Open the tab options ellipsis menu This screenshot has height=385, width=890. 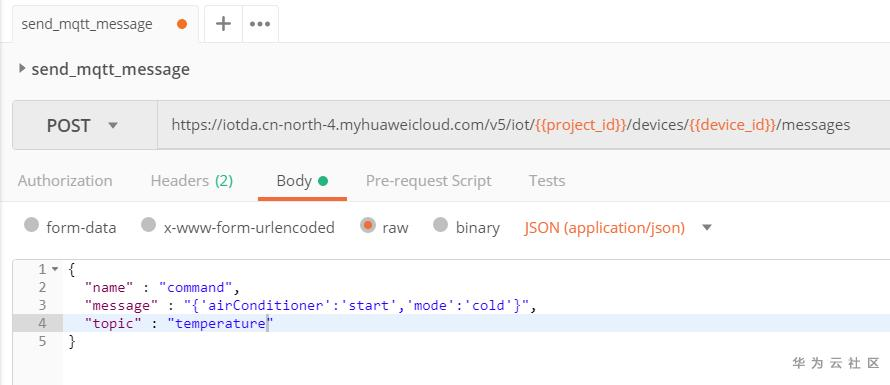click(x=260, y=24)
